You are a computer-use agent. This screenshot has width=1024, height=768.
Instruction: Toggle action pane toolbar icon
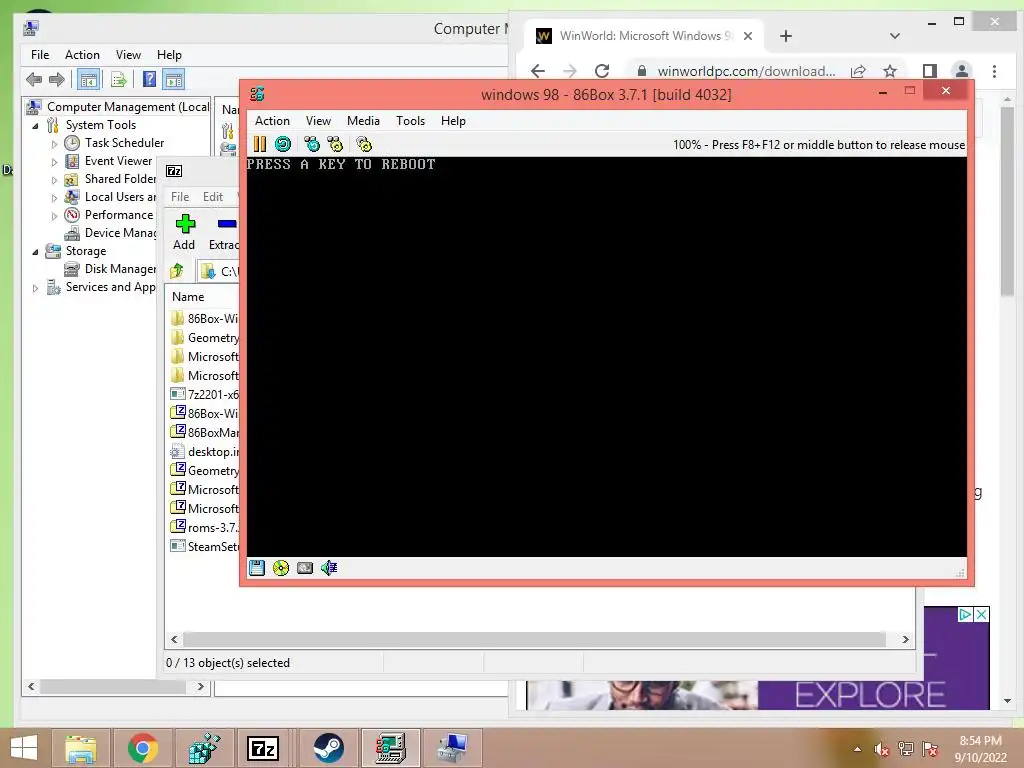click(174, 80)
